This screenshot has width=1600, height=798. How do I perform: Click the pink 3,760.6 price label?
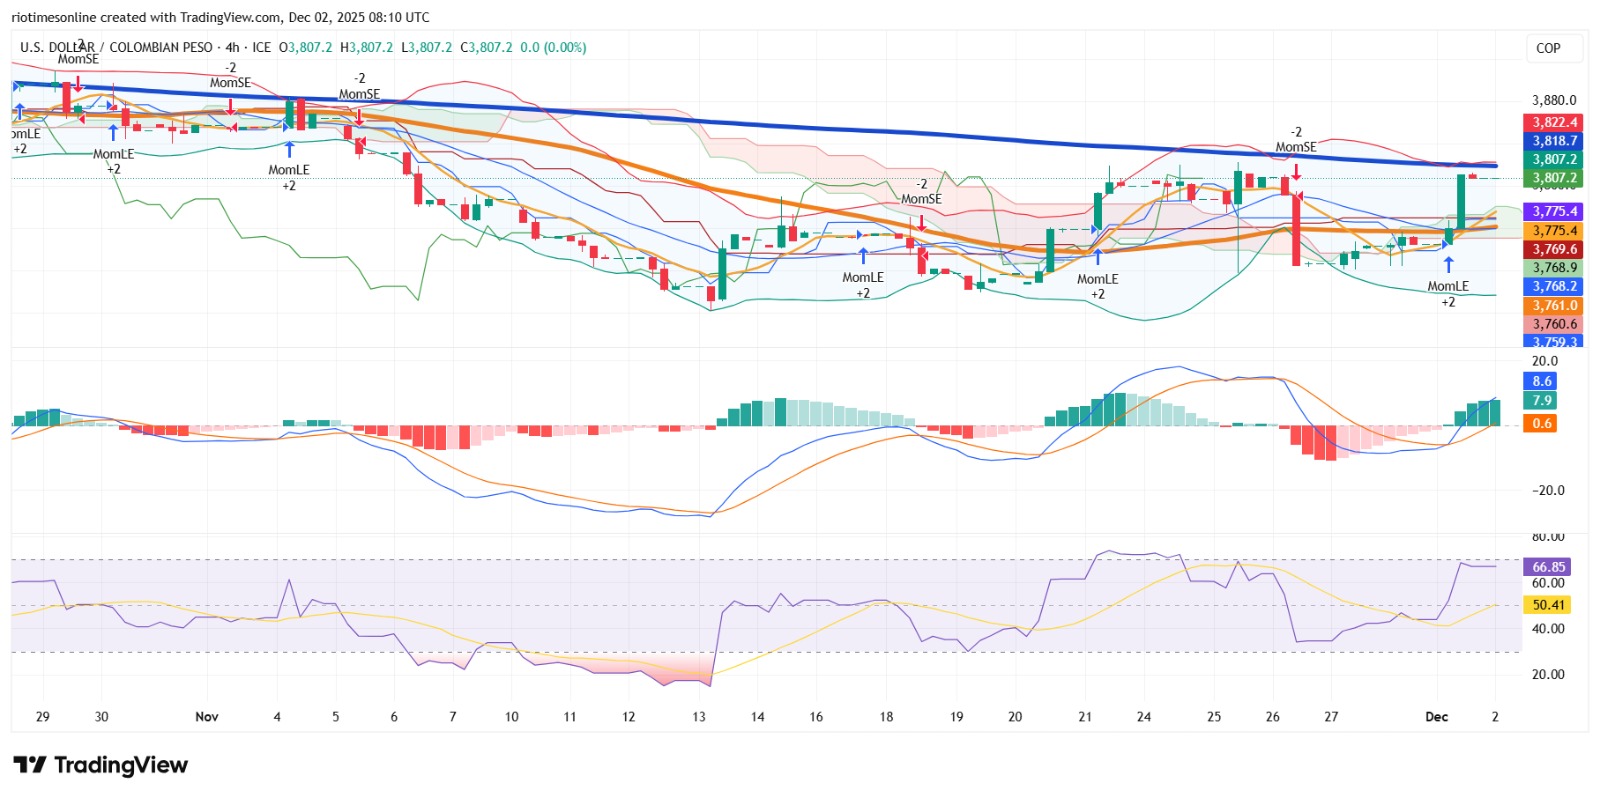pyautogui.click(x=1554, y=324)
